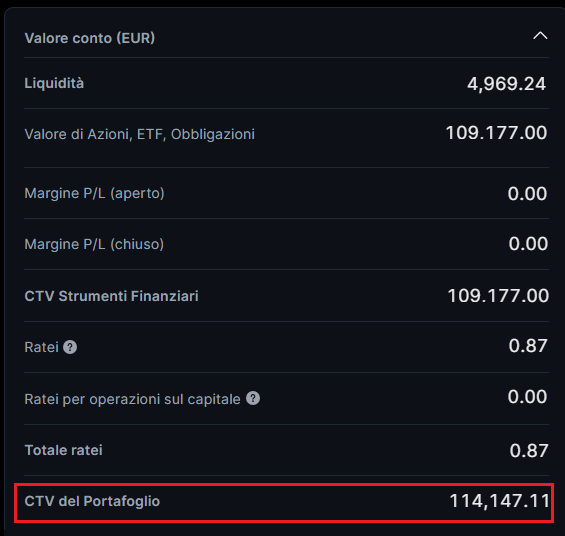Click the Ratei value 0.87
This screenshot has width=565, height=536.
[528, 346]
